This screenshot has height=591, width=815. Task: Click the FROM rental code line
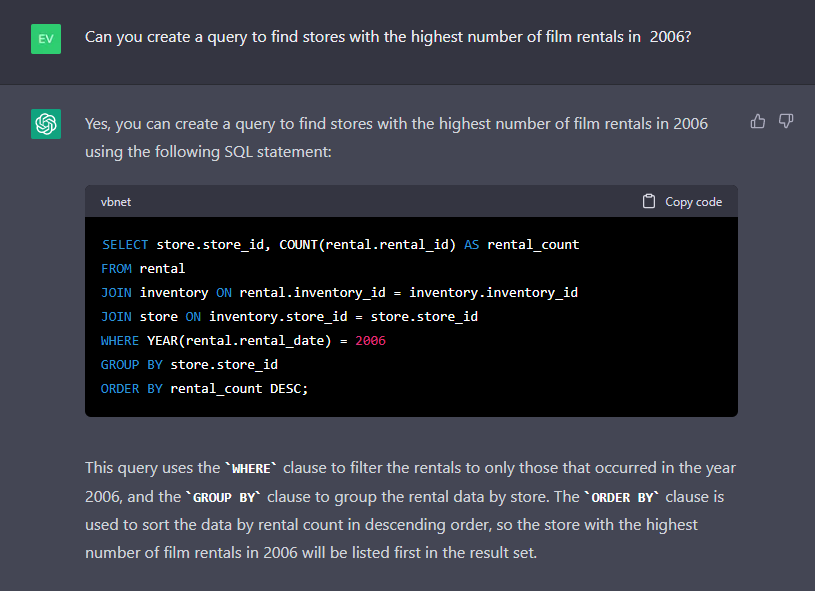[143, 269]
